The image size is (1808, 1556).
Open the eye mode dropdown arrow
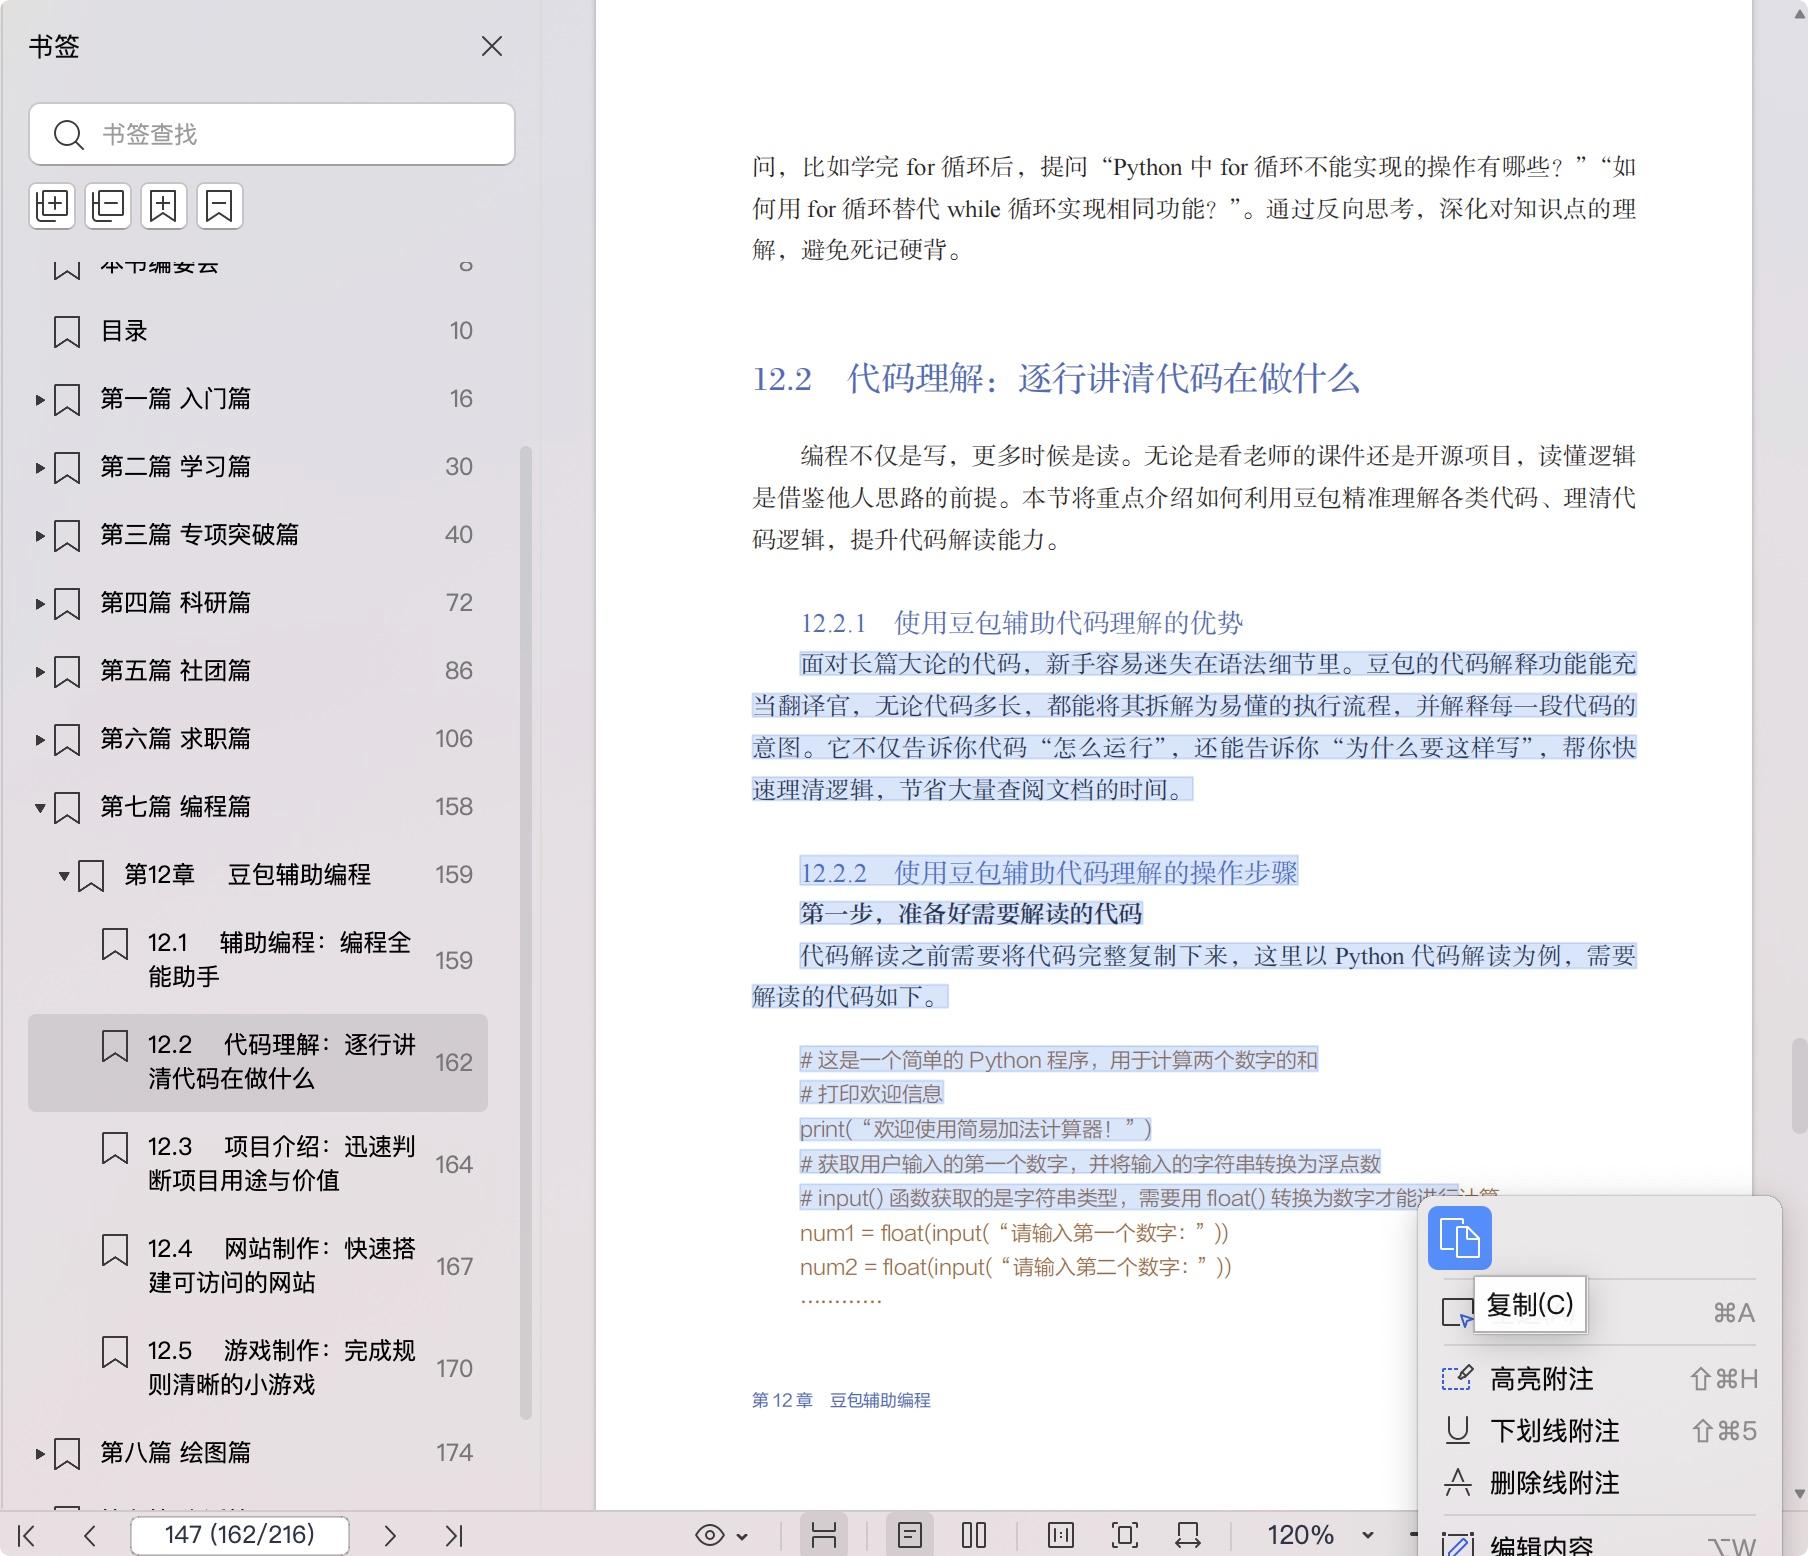(x=742, y=1536)
